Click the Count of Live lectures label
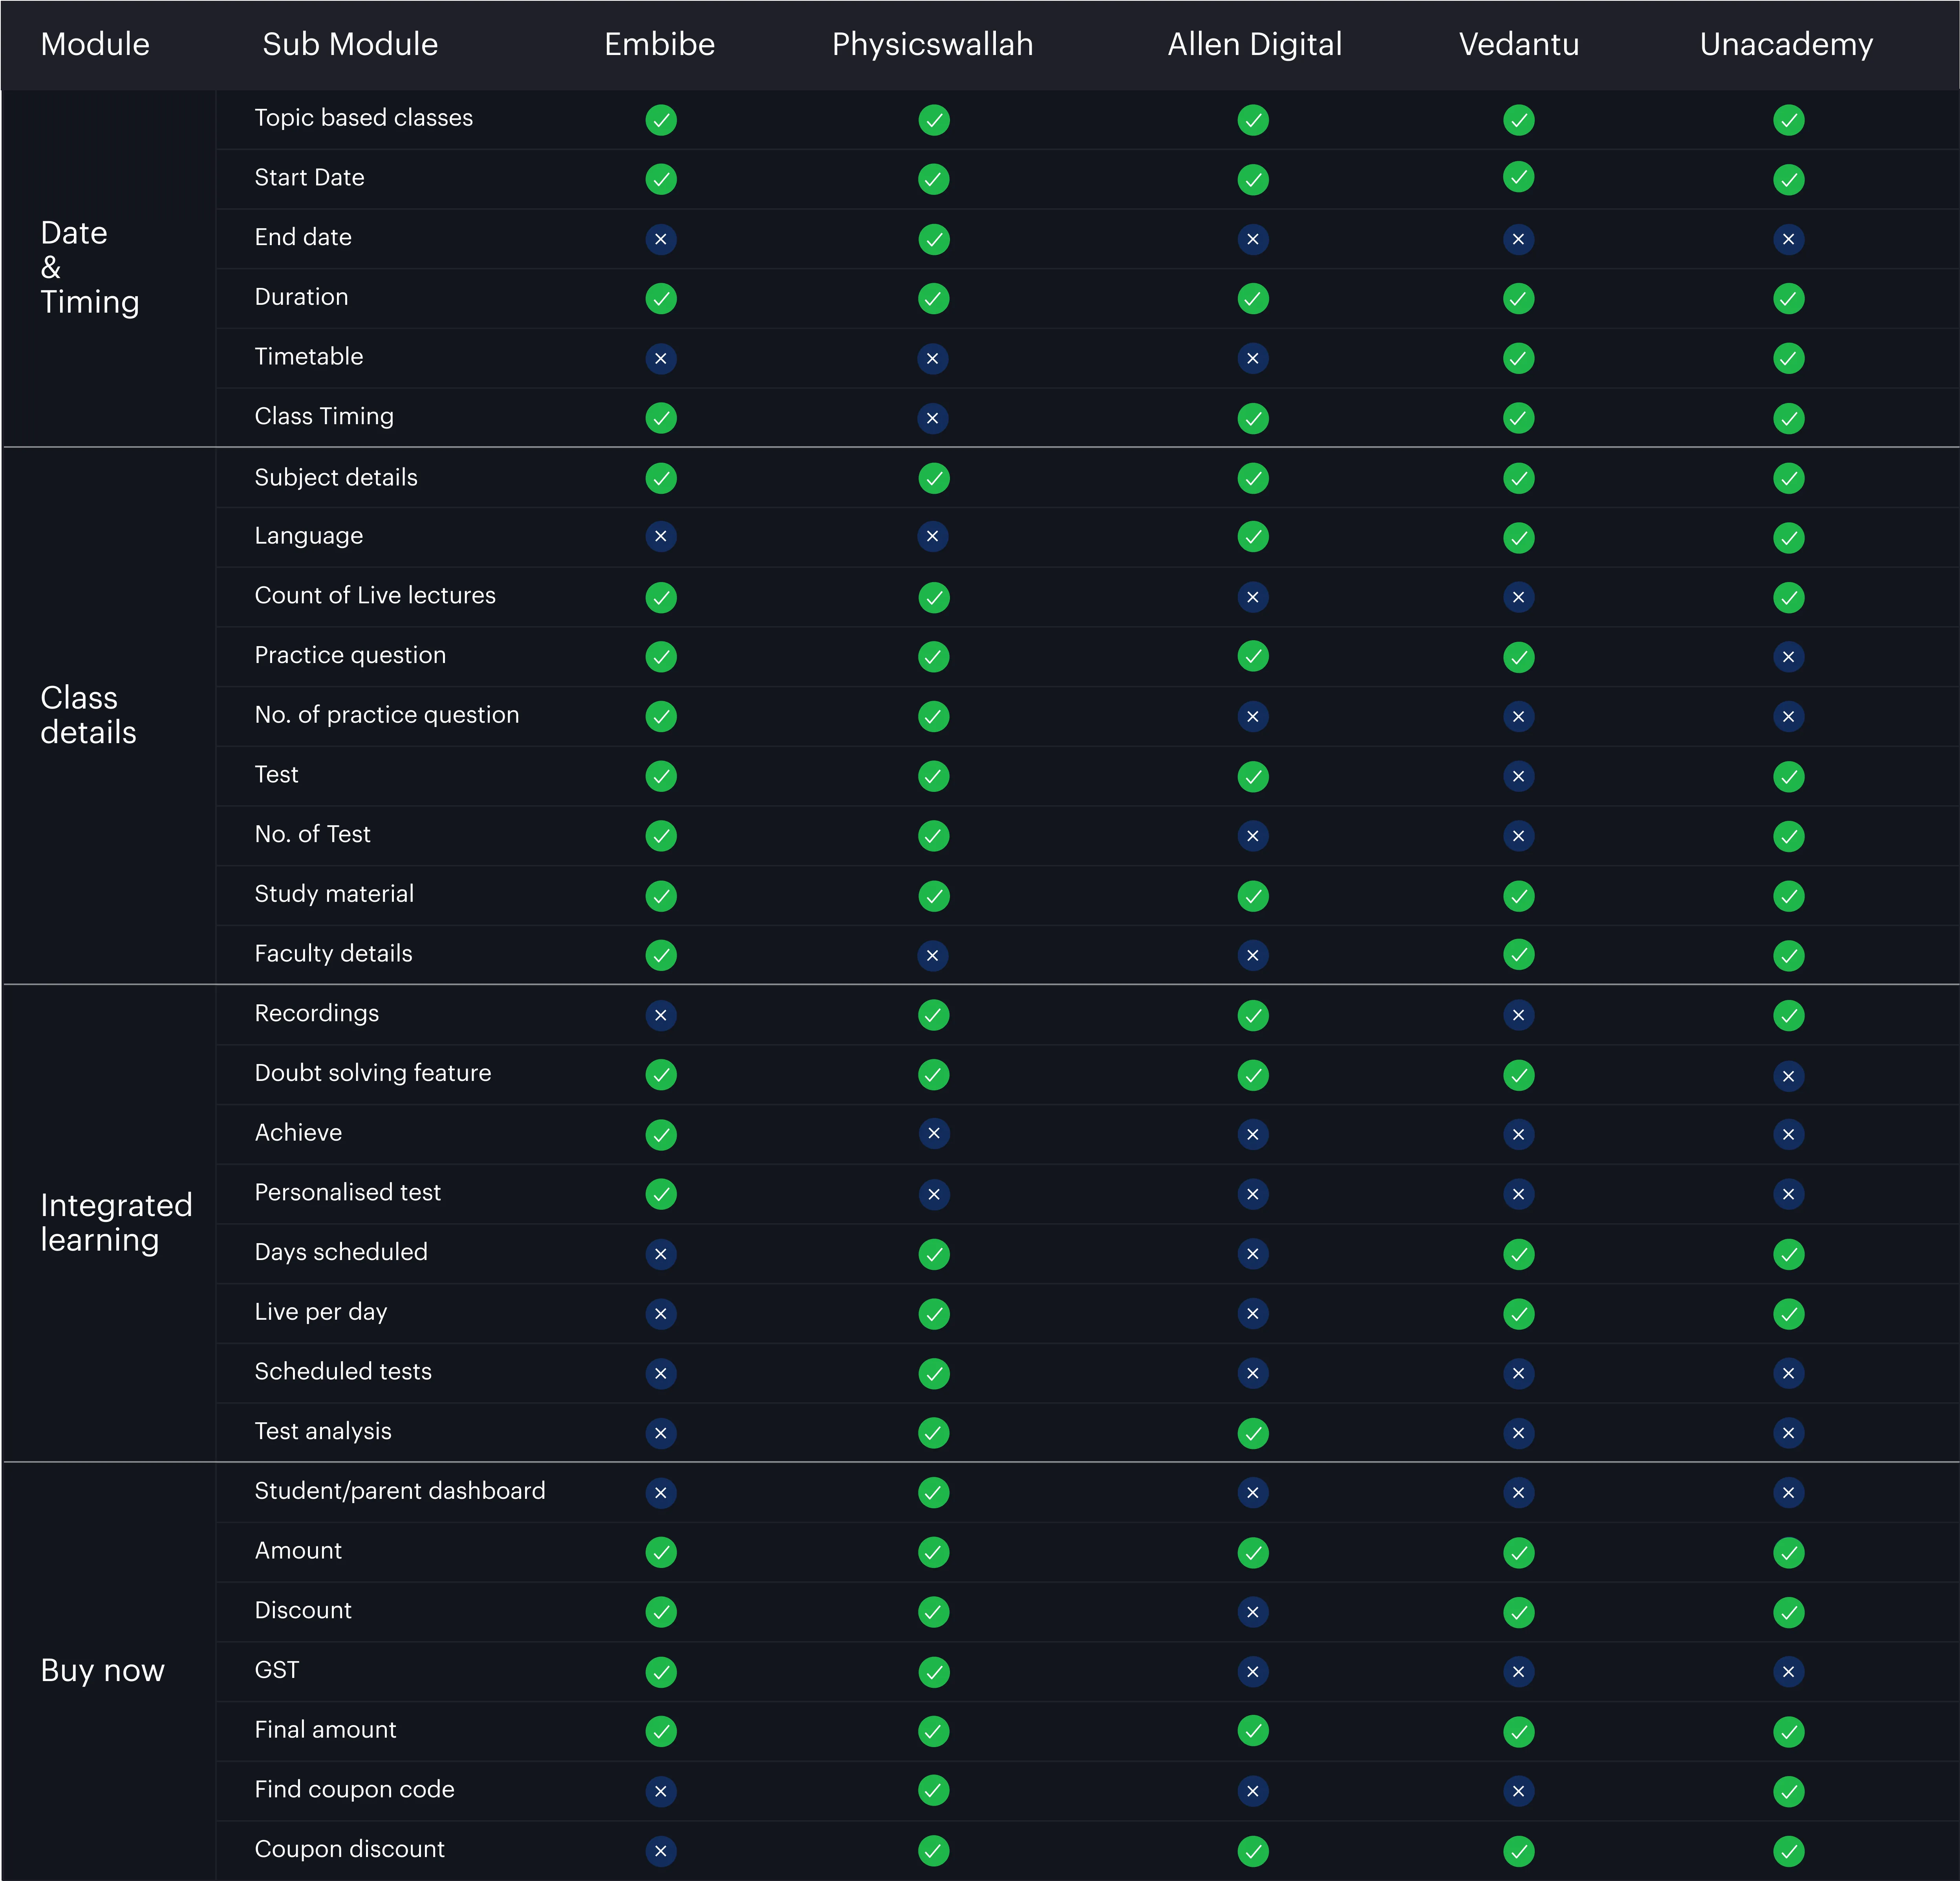This screenshot has height=1881, width=1960. point(375,595)
